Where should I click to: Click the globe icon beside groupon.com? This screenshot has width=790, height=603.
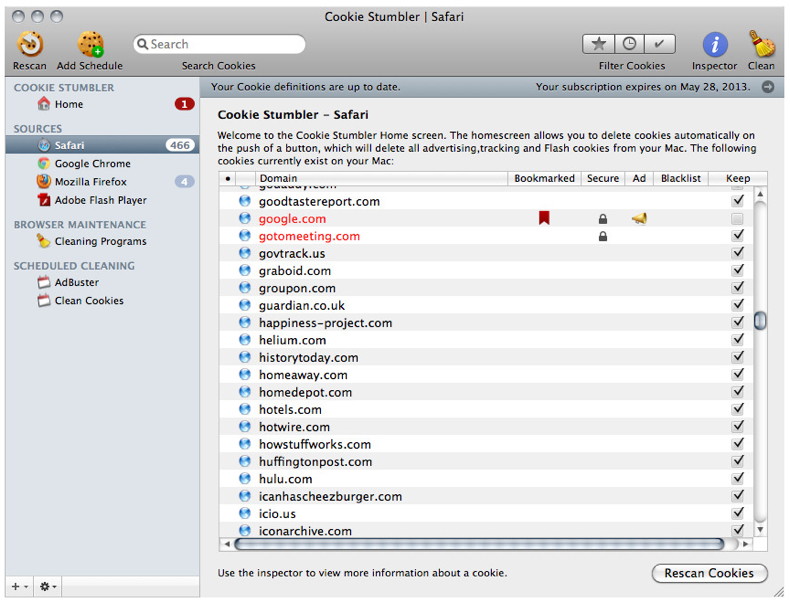(245, 288)
